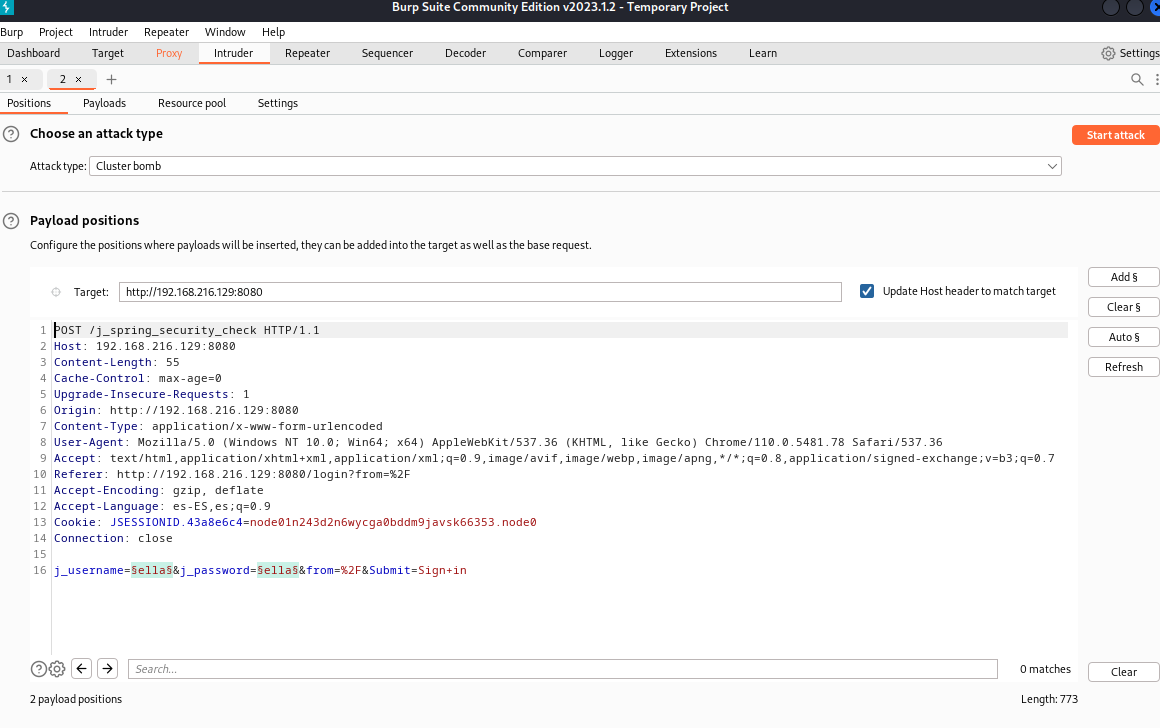Switch to the Target tab
The image size is (1160, 728).
pos(108,53)
